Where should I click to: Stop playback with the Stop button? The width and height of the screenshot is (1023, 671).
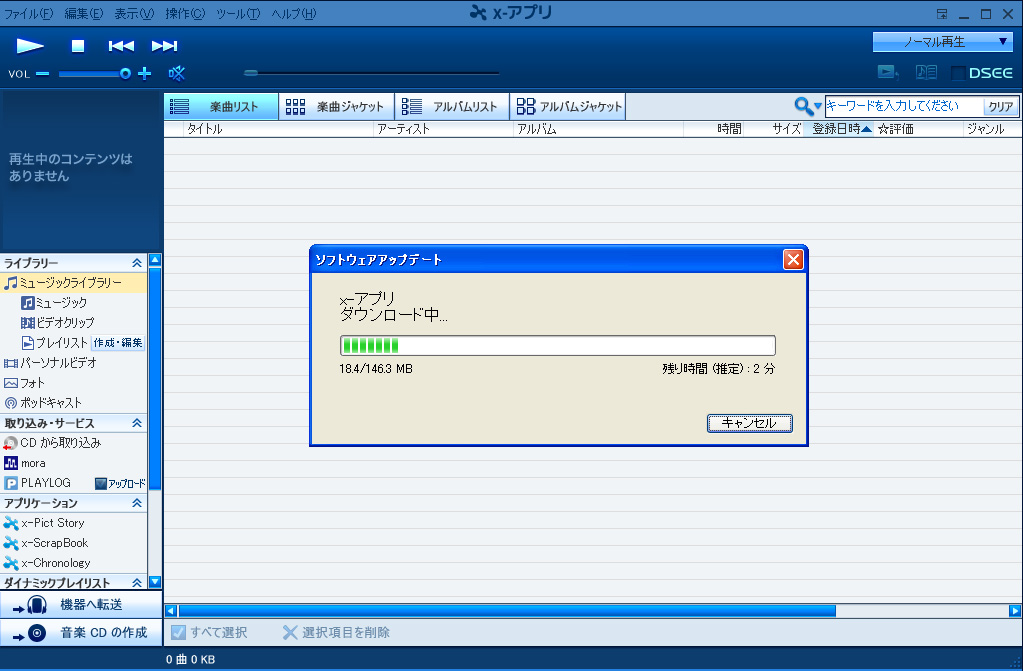pyautogui.click(x=78, y=46)
